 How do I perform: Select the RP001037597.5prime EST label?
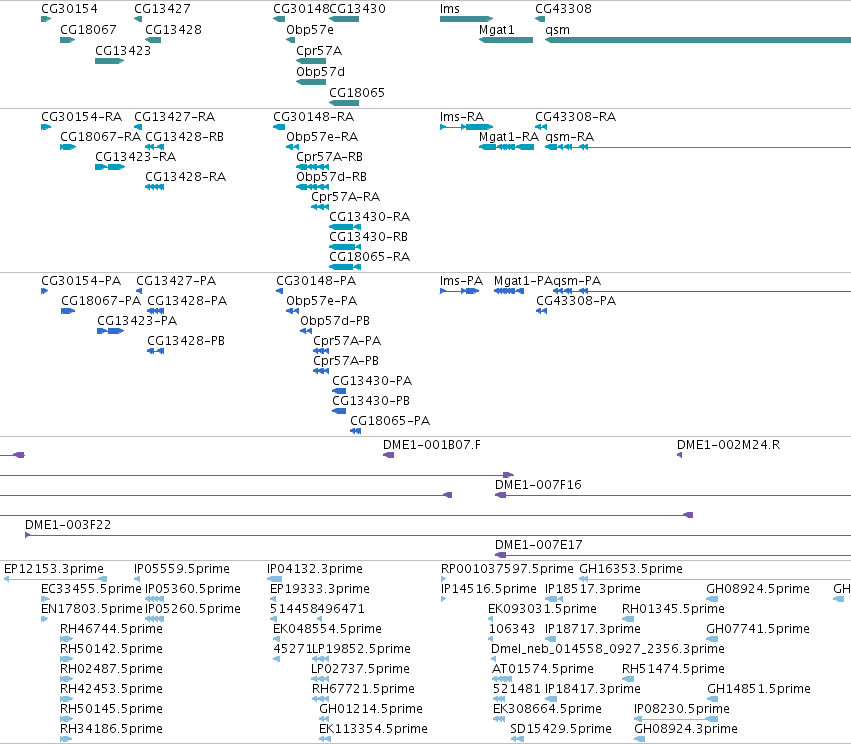(507, 569)
